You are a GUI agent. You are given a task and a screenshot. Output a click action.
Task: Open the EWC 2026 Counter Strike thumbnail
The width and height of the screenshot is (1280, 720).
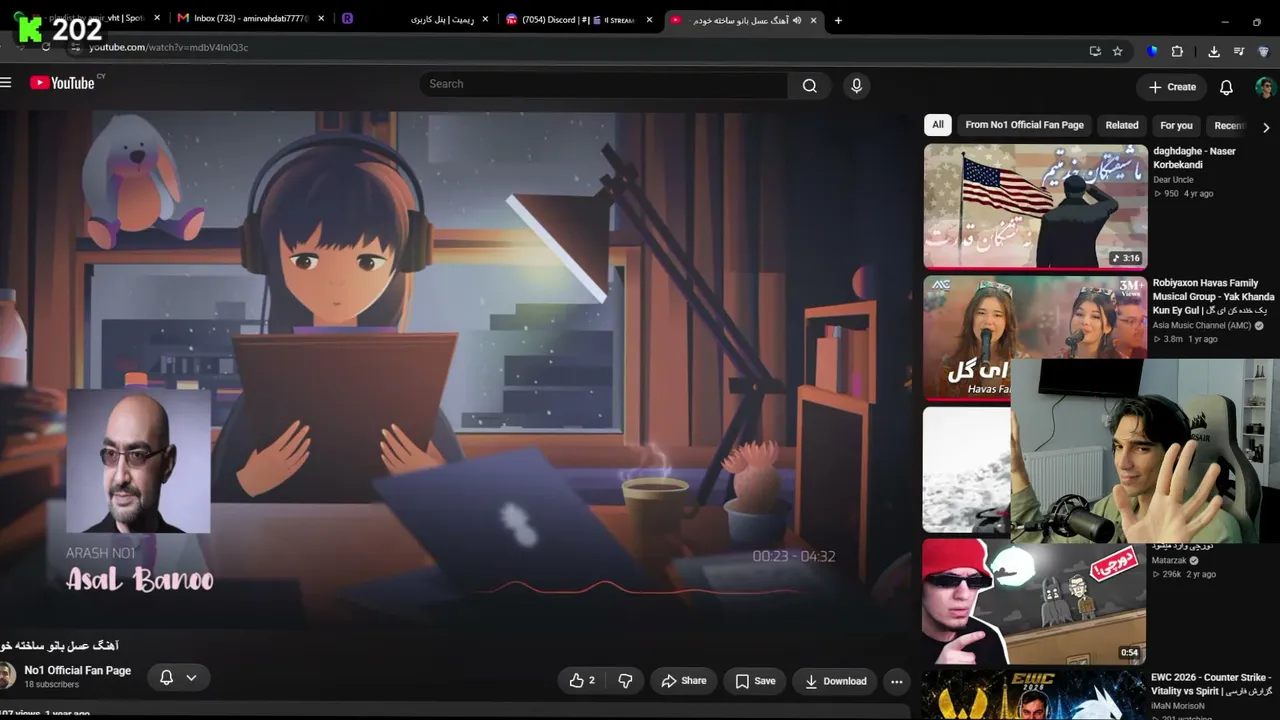(1034, 695)
